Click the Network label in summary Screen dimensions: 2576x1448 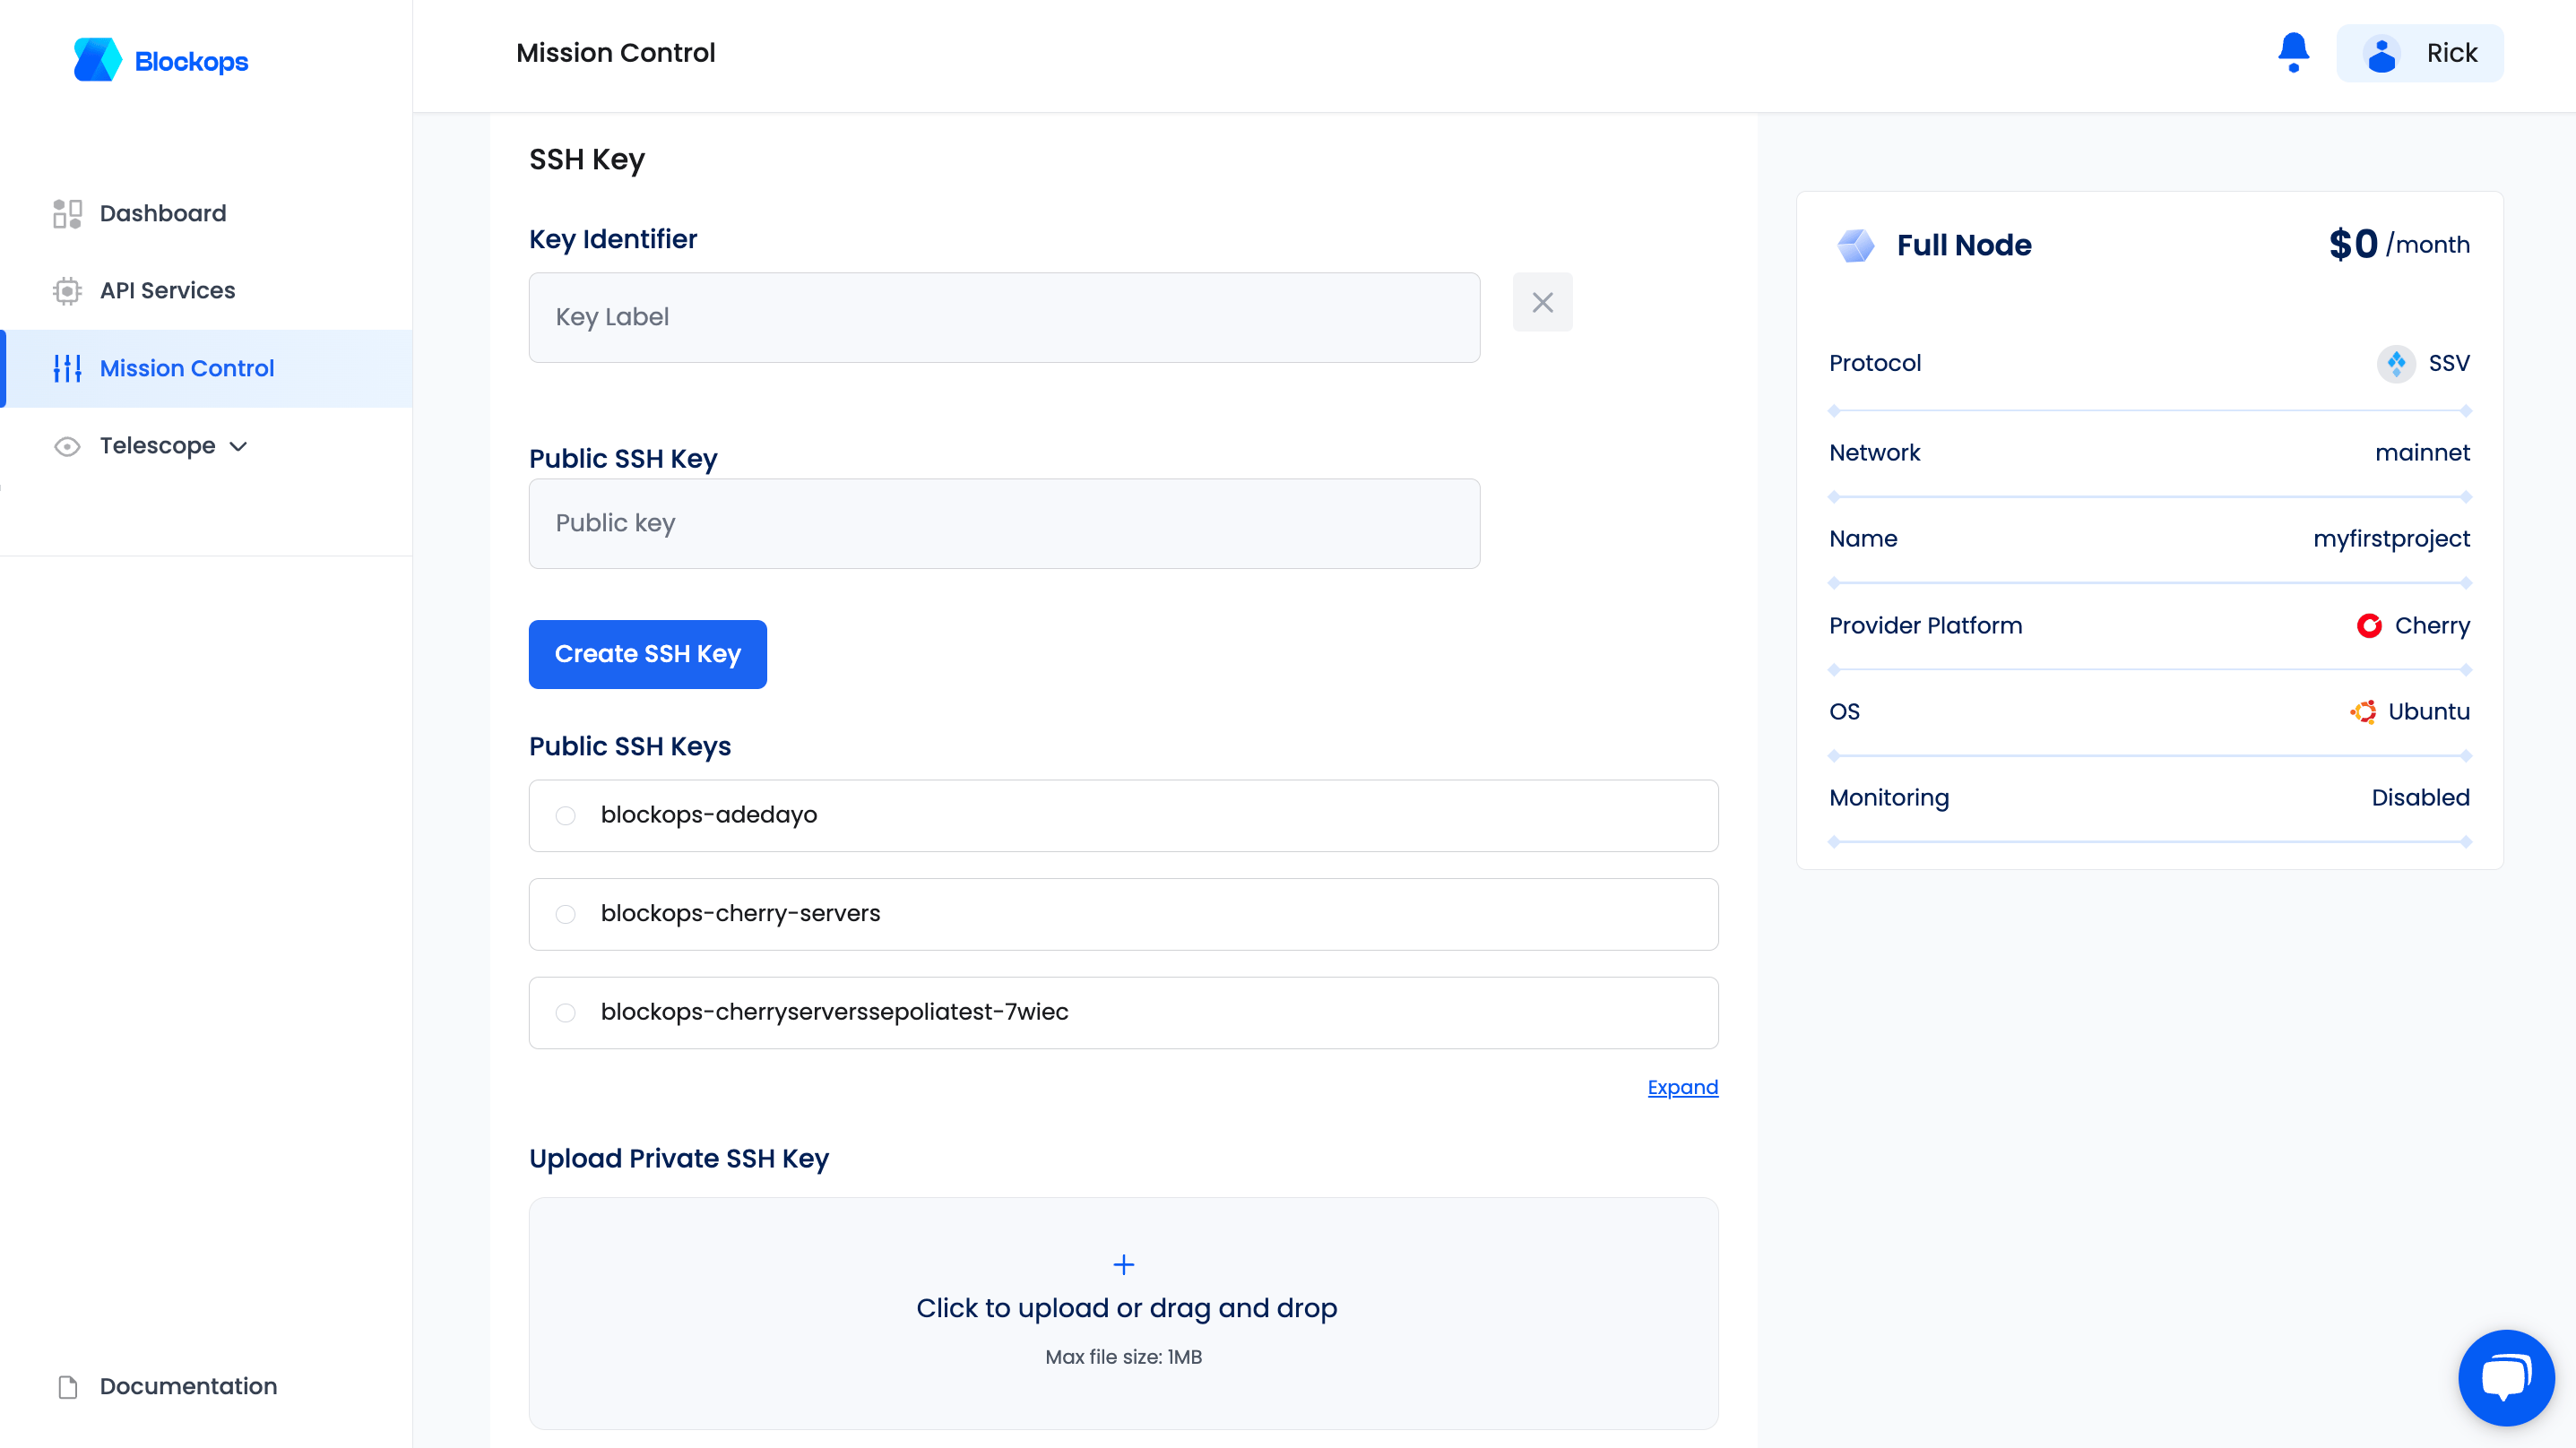click(1875, 453)
